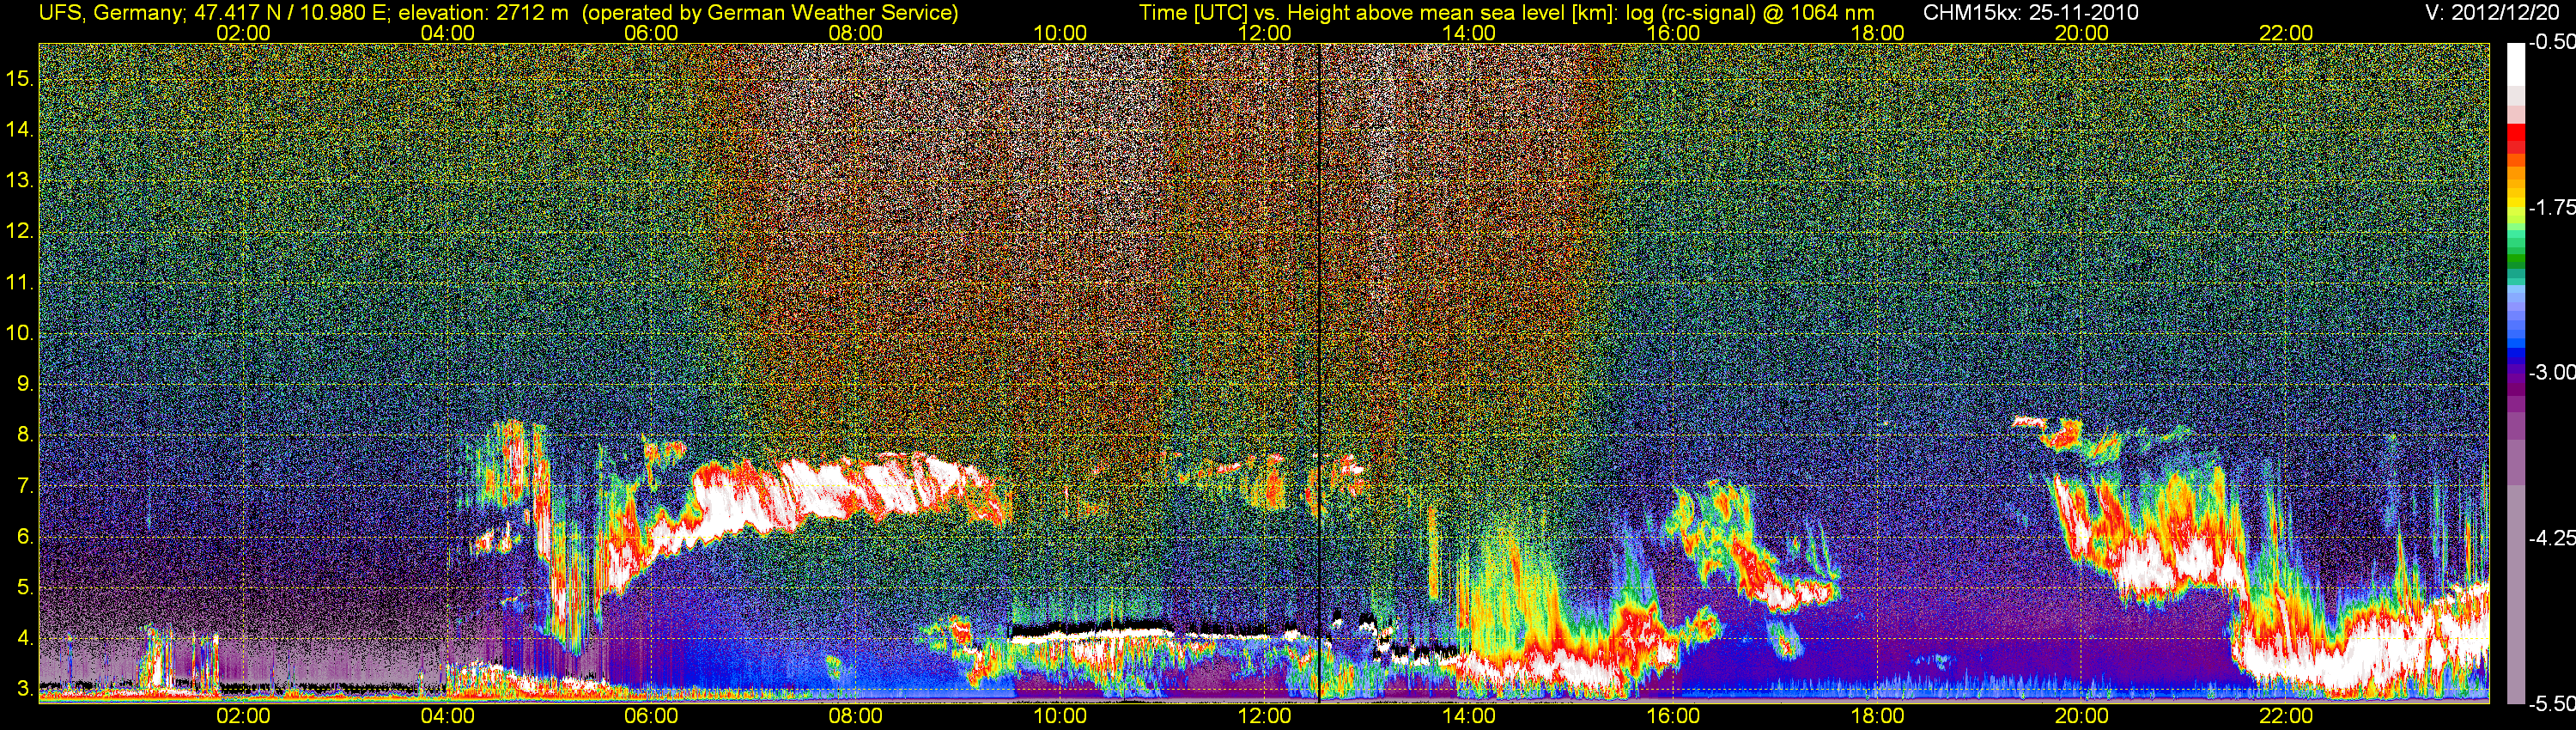Click "(operated by German Weather Service)" label
2576x730 pixels.
click(770, 13)
